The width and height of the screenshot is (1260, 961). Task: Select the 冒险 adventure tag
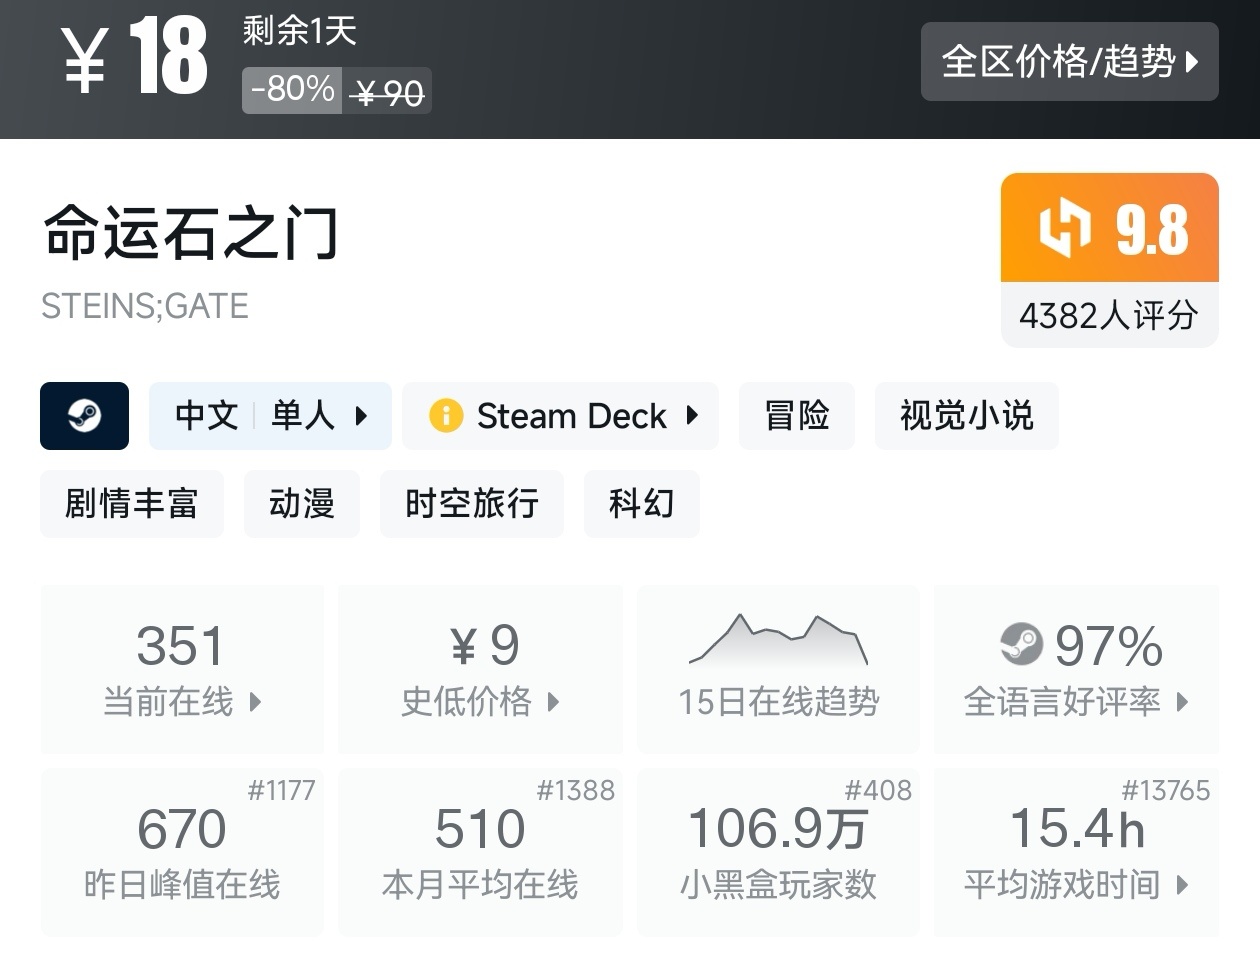(796, 416)
